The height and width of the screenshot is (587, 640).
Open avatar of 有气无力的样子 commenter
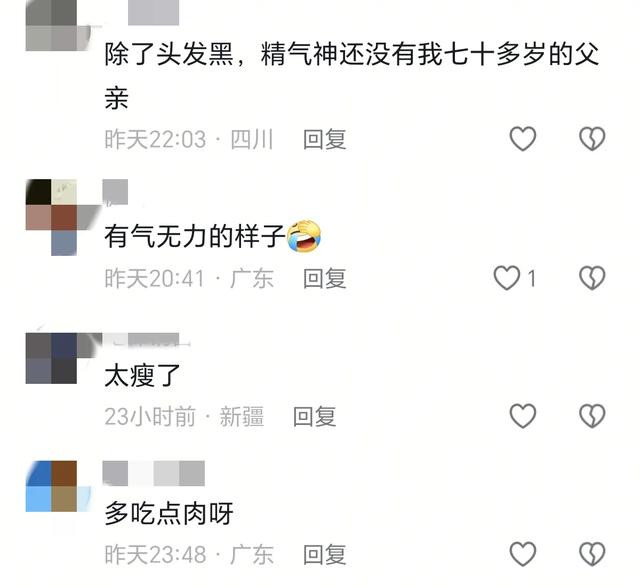(x=57, y=217)
